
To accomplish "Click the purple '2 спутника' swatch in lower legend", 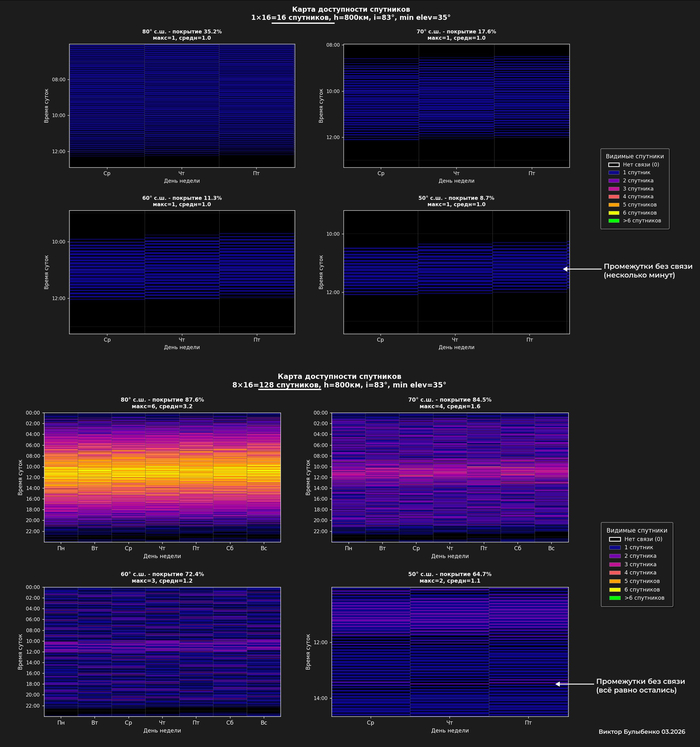I will coord(615,556).
